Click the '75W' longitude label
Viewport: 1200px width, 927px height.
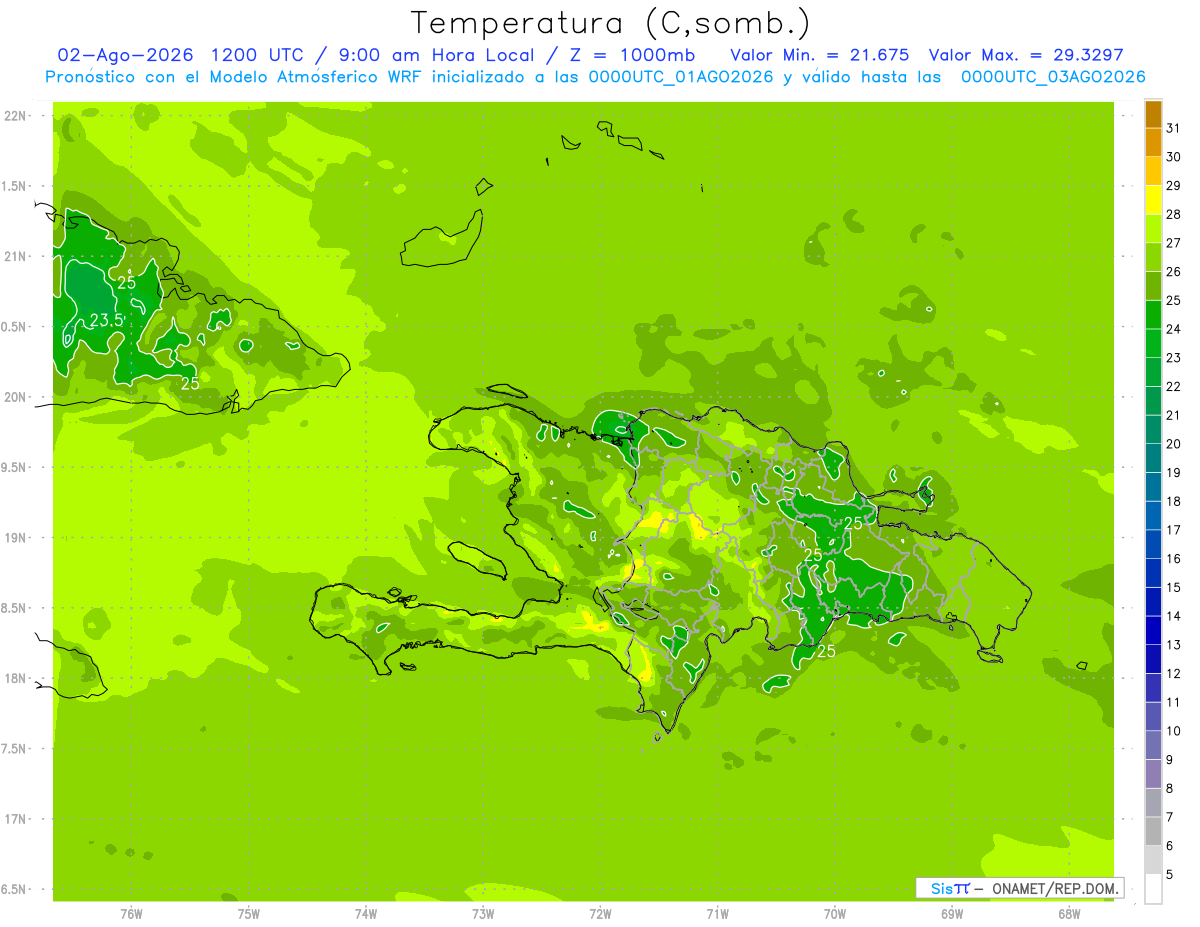[249, 914]
